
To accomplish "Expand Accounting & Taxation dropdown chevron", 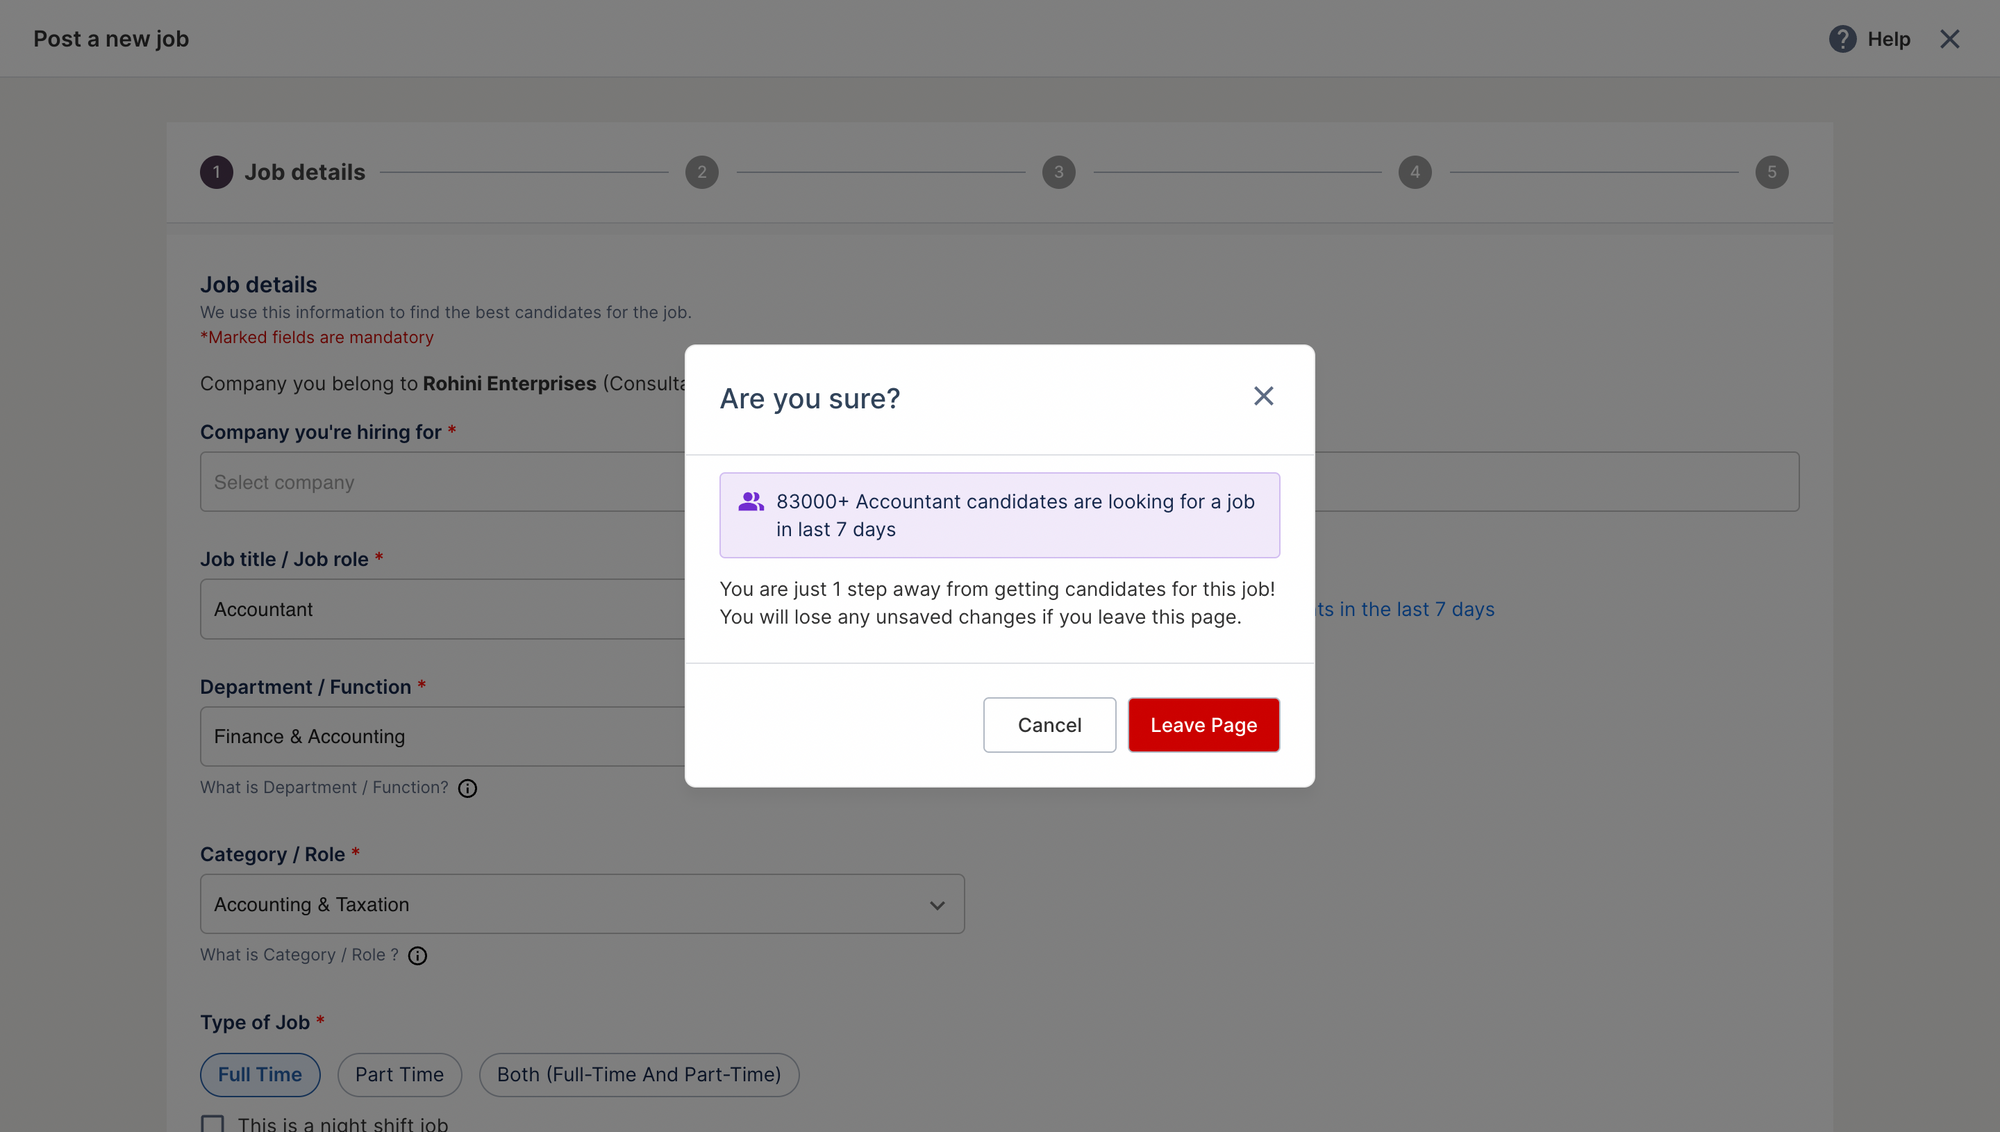I will tap(937, 905).
